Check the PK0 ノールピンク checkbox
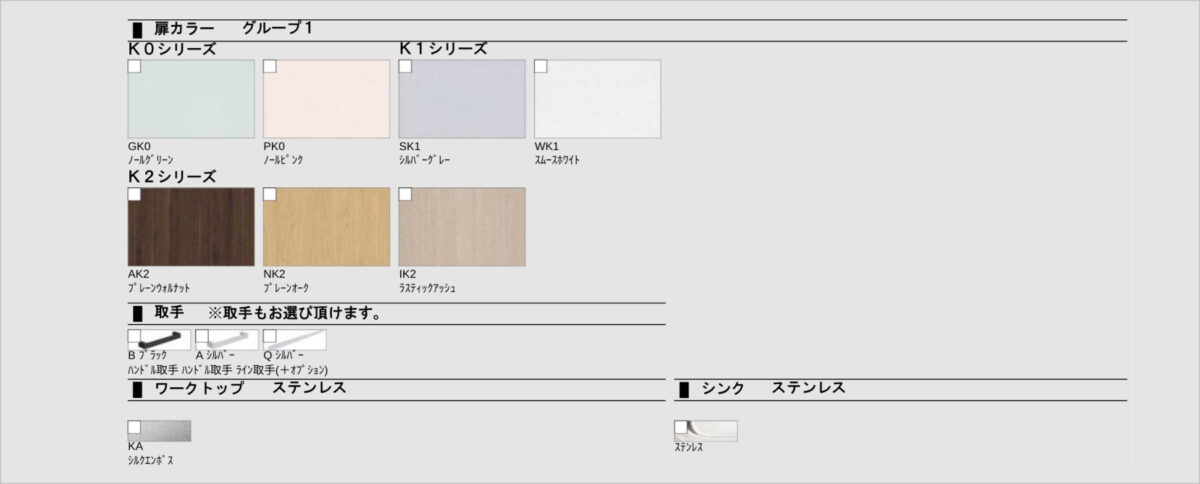Image resolution: width=1200 pixels, height=484 pixels. [x=269, y=66]
